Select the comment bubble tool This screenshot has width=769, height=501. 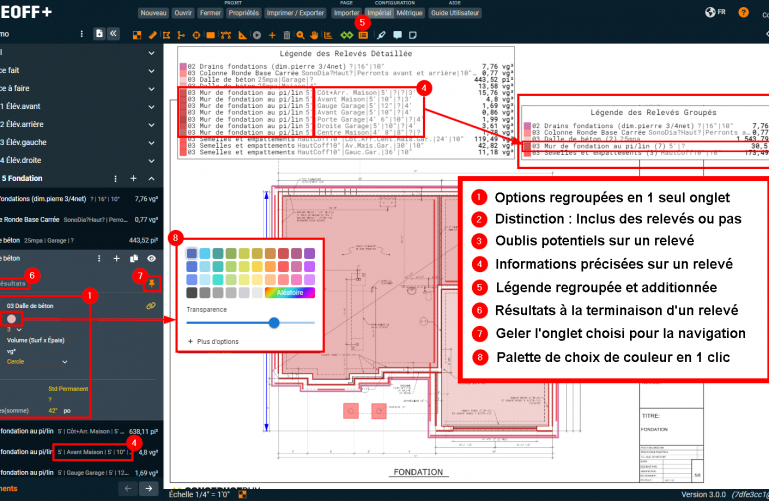click(397, 35)
